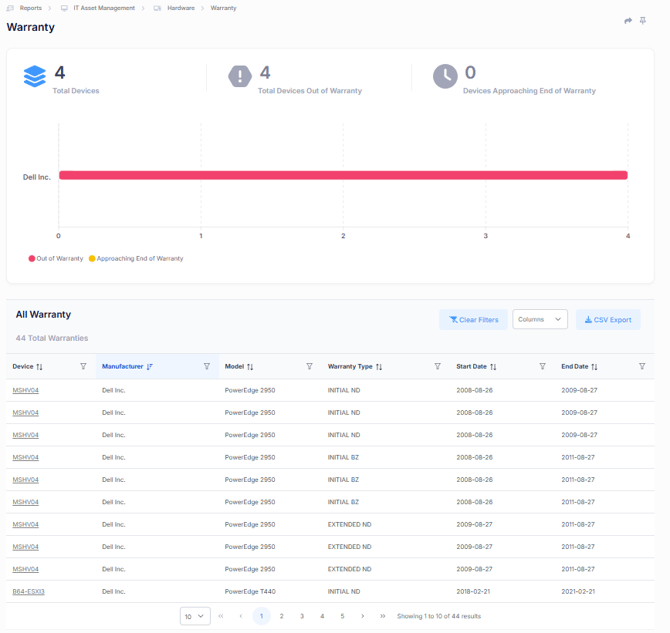
Task: Sort table by Manufacturer column
Action: (x=127, y=367)
